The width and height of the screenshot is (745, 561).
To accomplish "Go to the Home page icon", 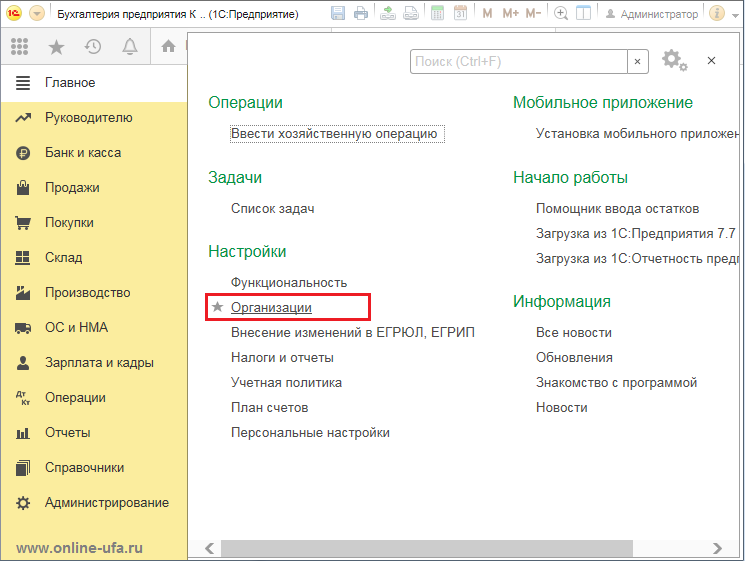I will point(168,46).
